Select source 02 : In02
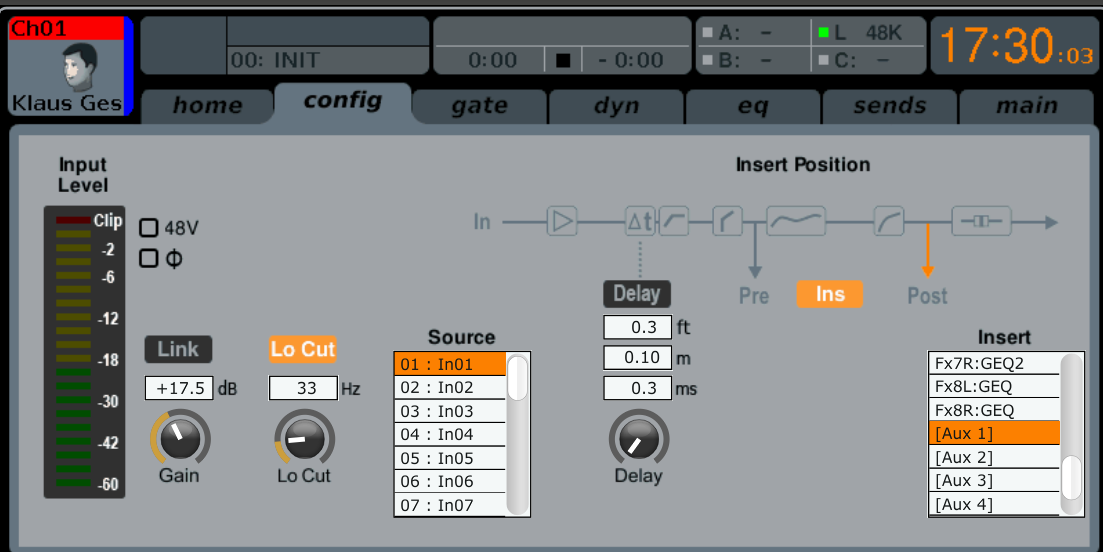The height and width of the screenshot is (552, 1103). tap(450, 387)
